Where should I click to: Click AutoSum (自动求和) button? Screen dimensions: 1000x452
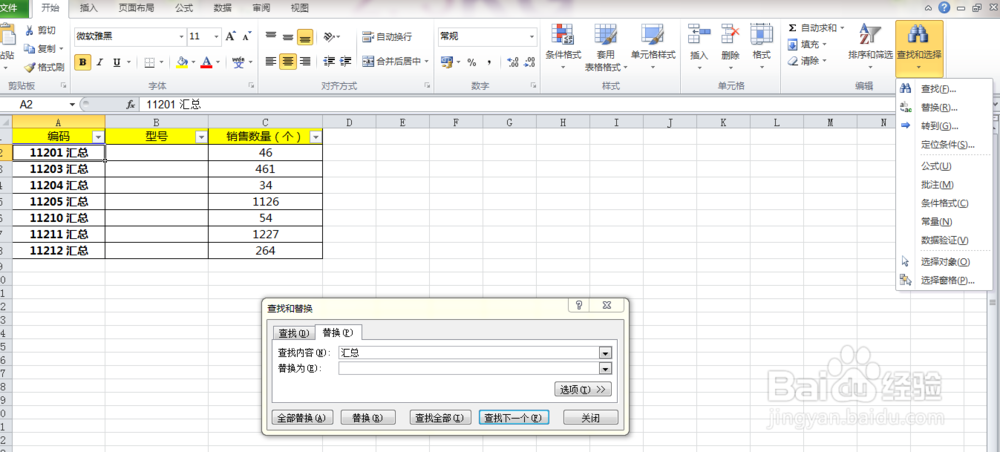tap(811, 28)
